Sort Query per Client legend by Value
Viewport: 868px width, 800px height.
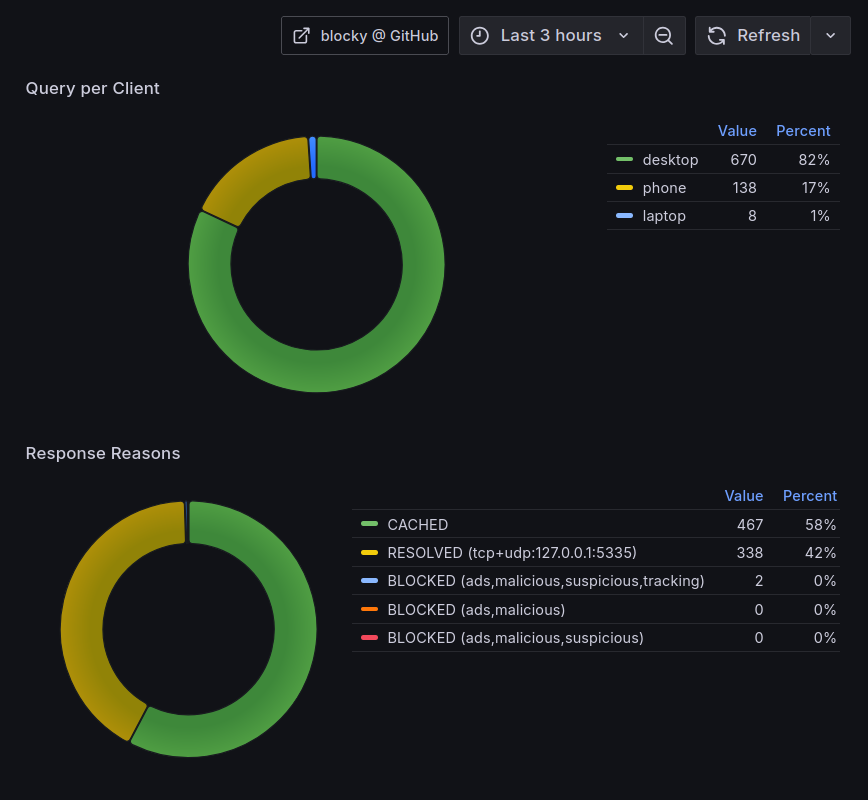[x=737, y=131]
